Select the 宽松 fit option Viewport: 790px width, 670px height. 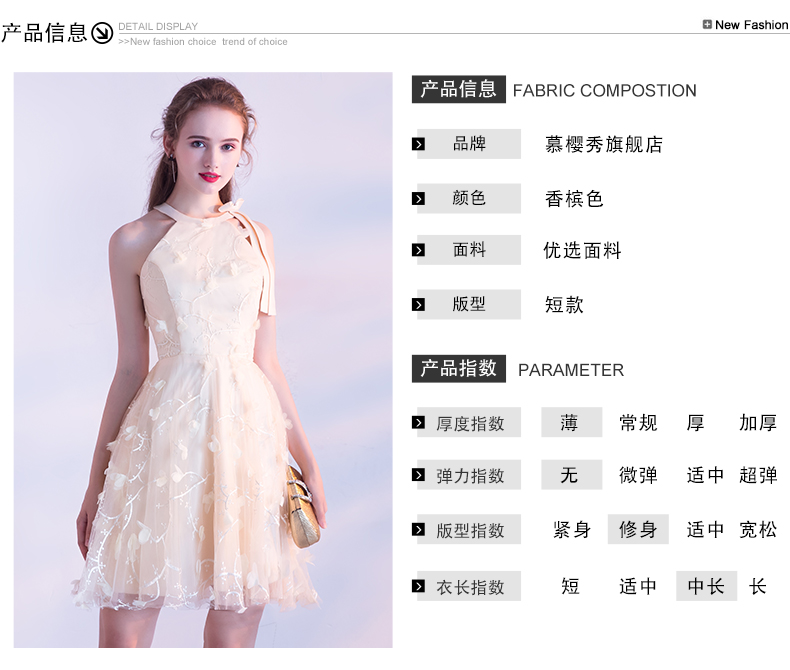pyautogui.click(x=758, y=529)
